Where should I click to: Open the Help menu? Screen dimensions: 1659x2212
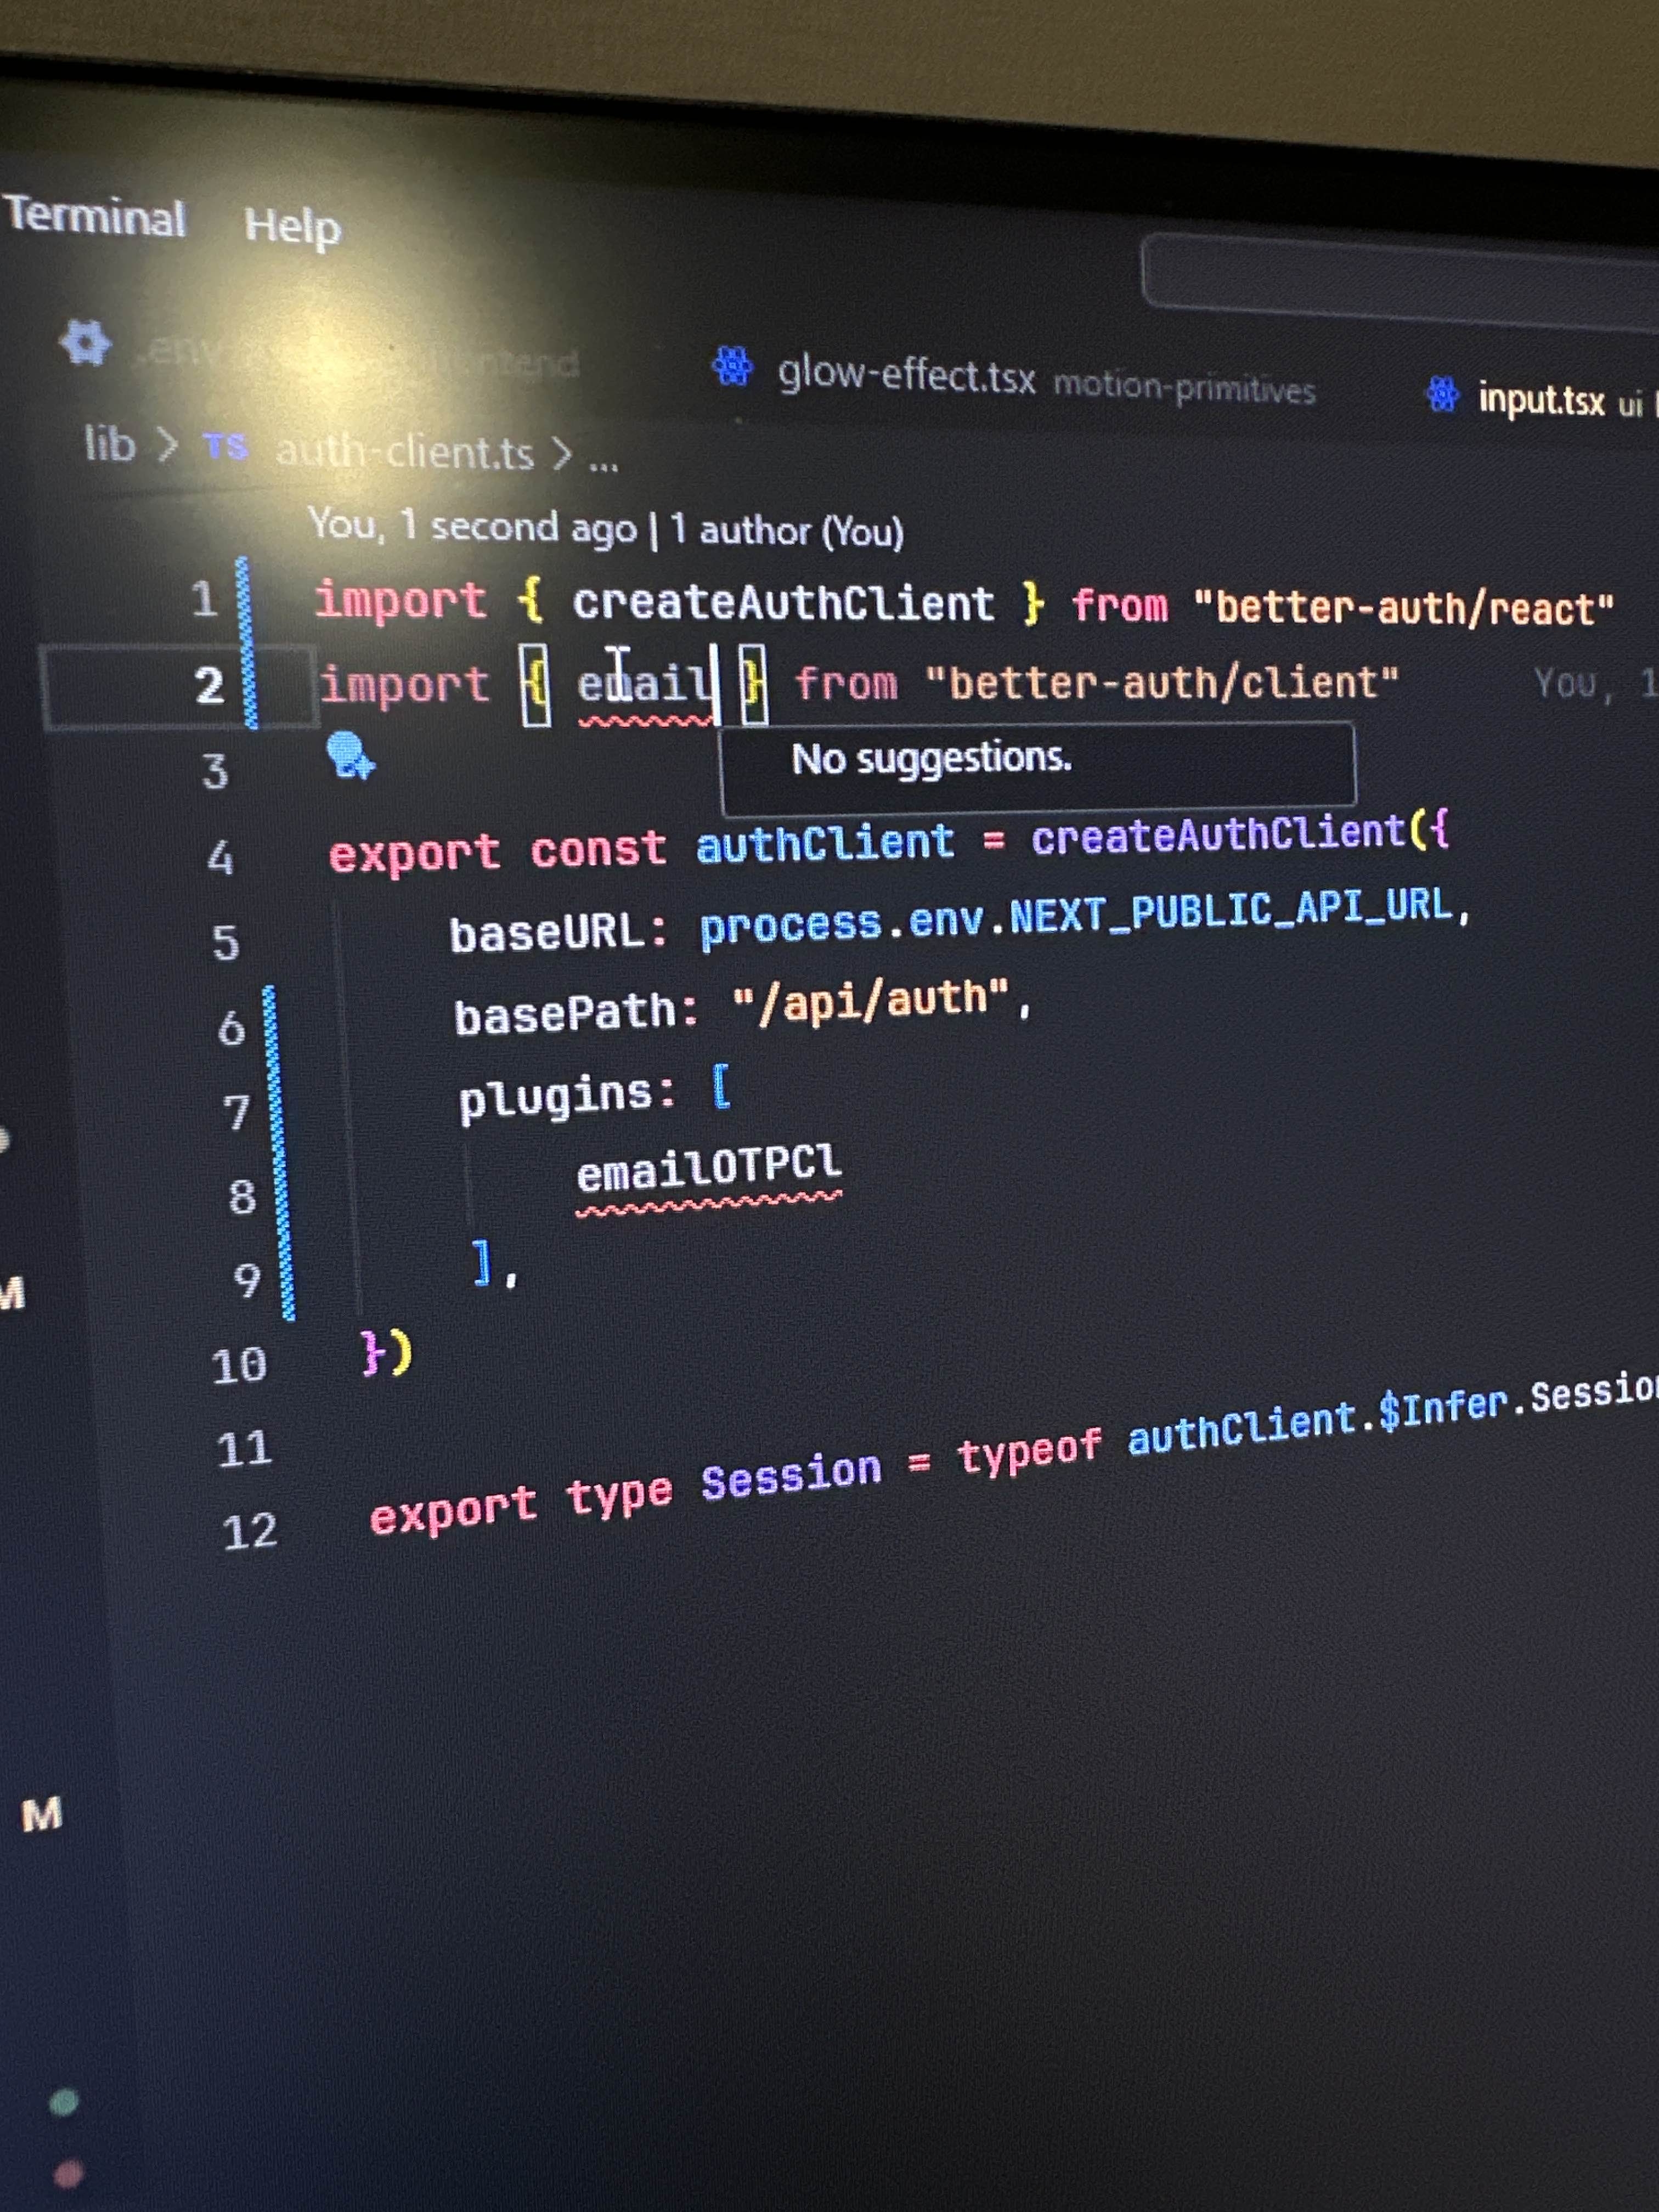pyautogui.click(x=292, y=226)
